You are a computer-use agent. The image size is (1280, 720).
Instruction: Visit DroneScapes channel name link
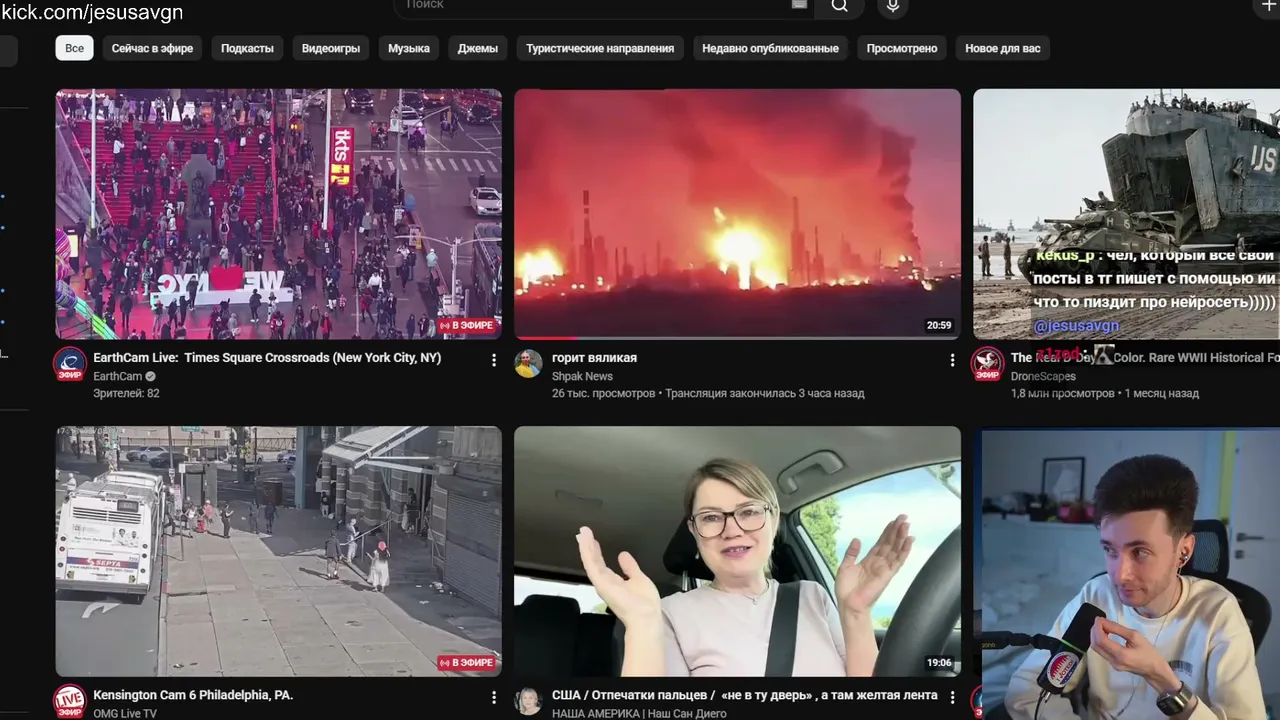(1043, 376)
